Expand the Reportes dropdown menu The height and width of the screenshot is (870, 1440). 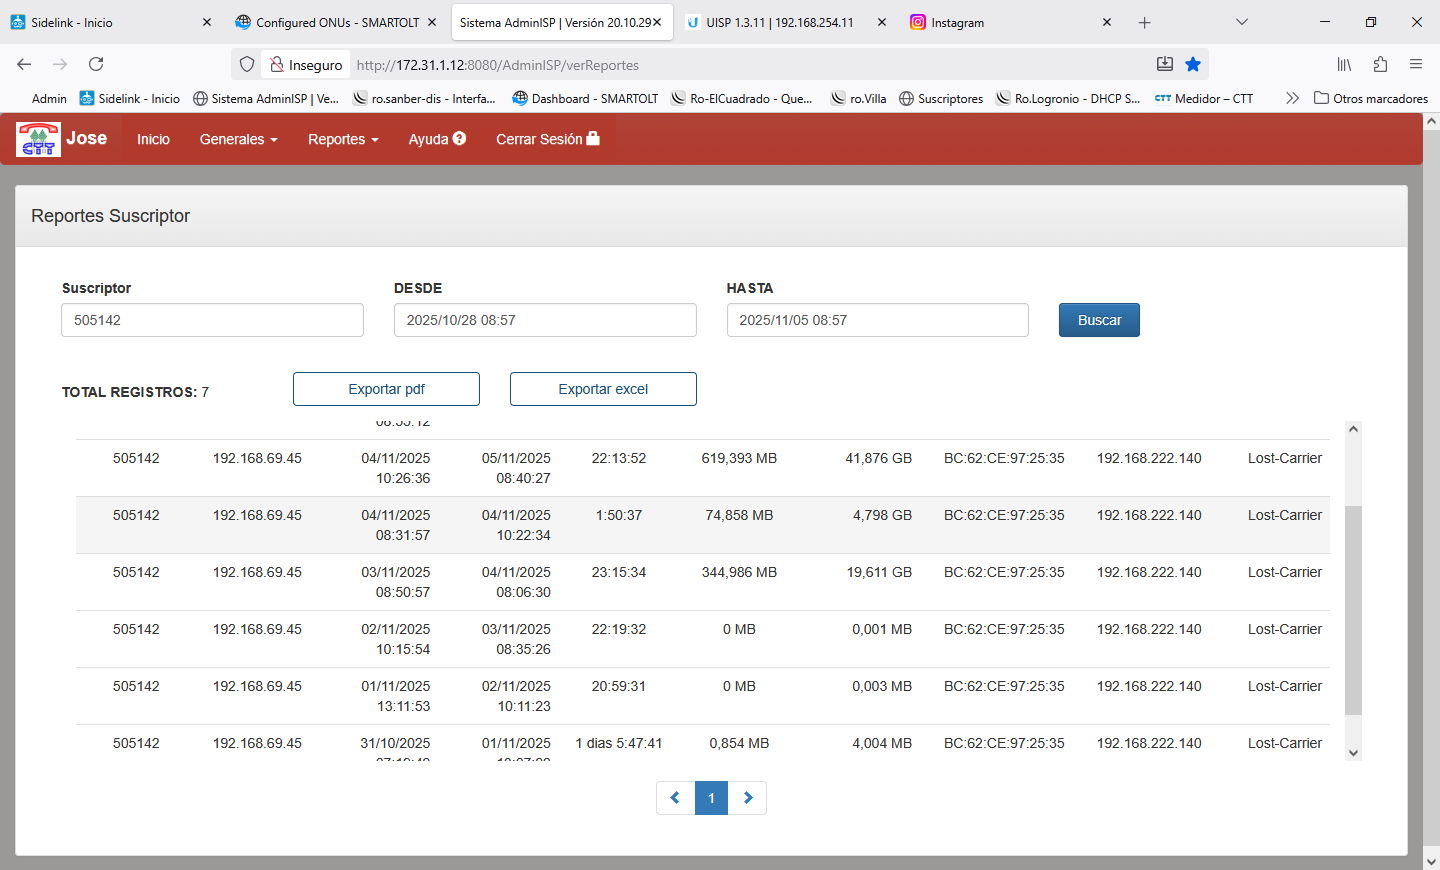point(343,139)
